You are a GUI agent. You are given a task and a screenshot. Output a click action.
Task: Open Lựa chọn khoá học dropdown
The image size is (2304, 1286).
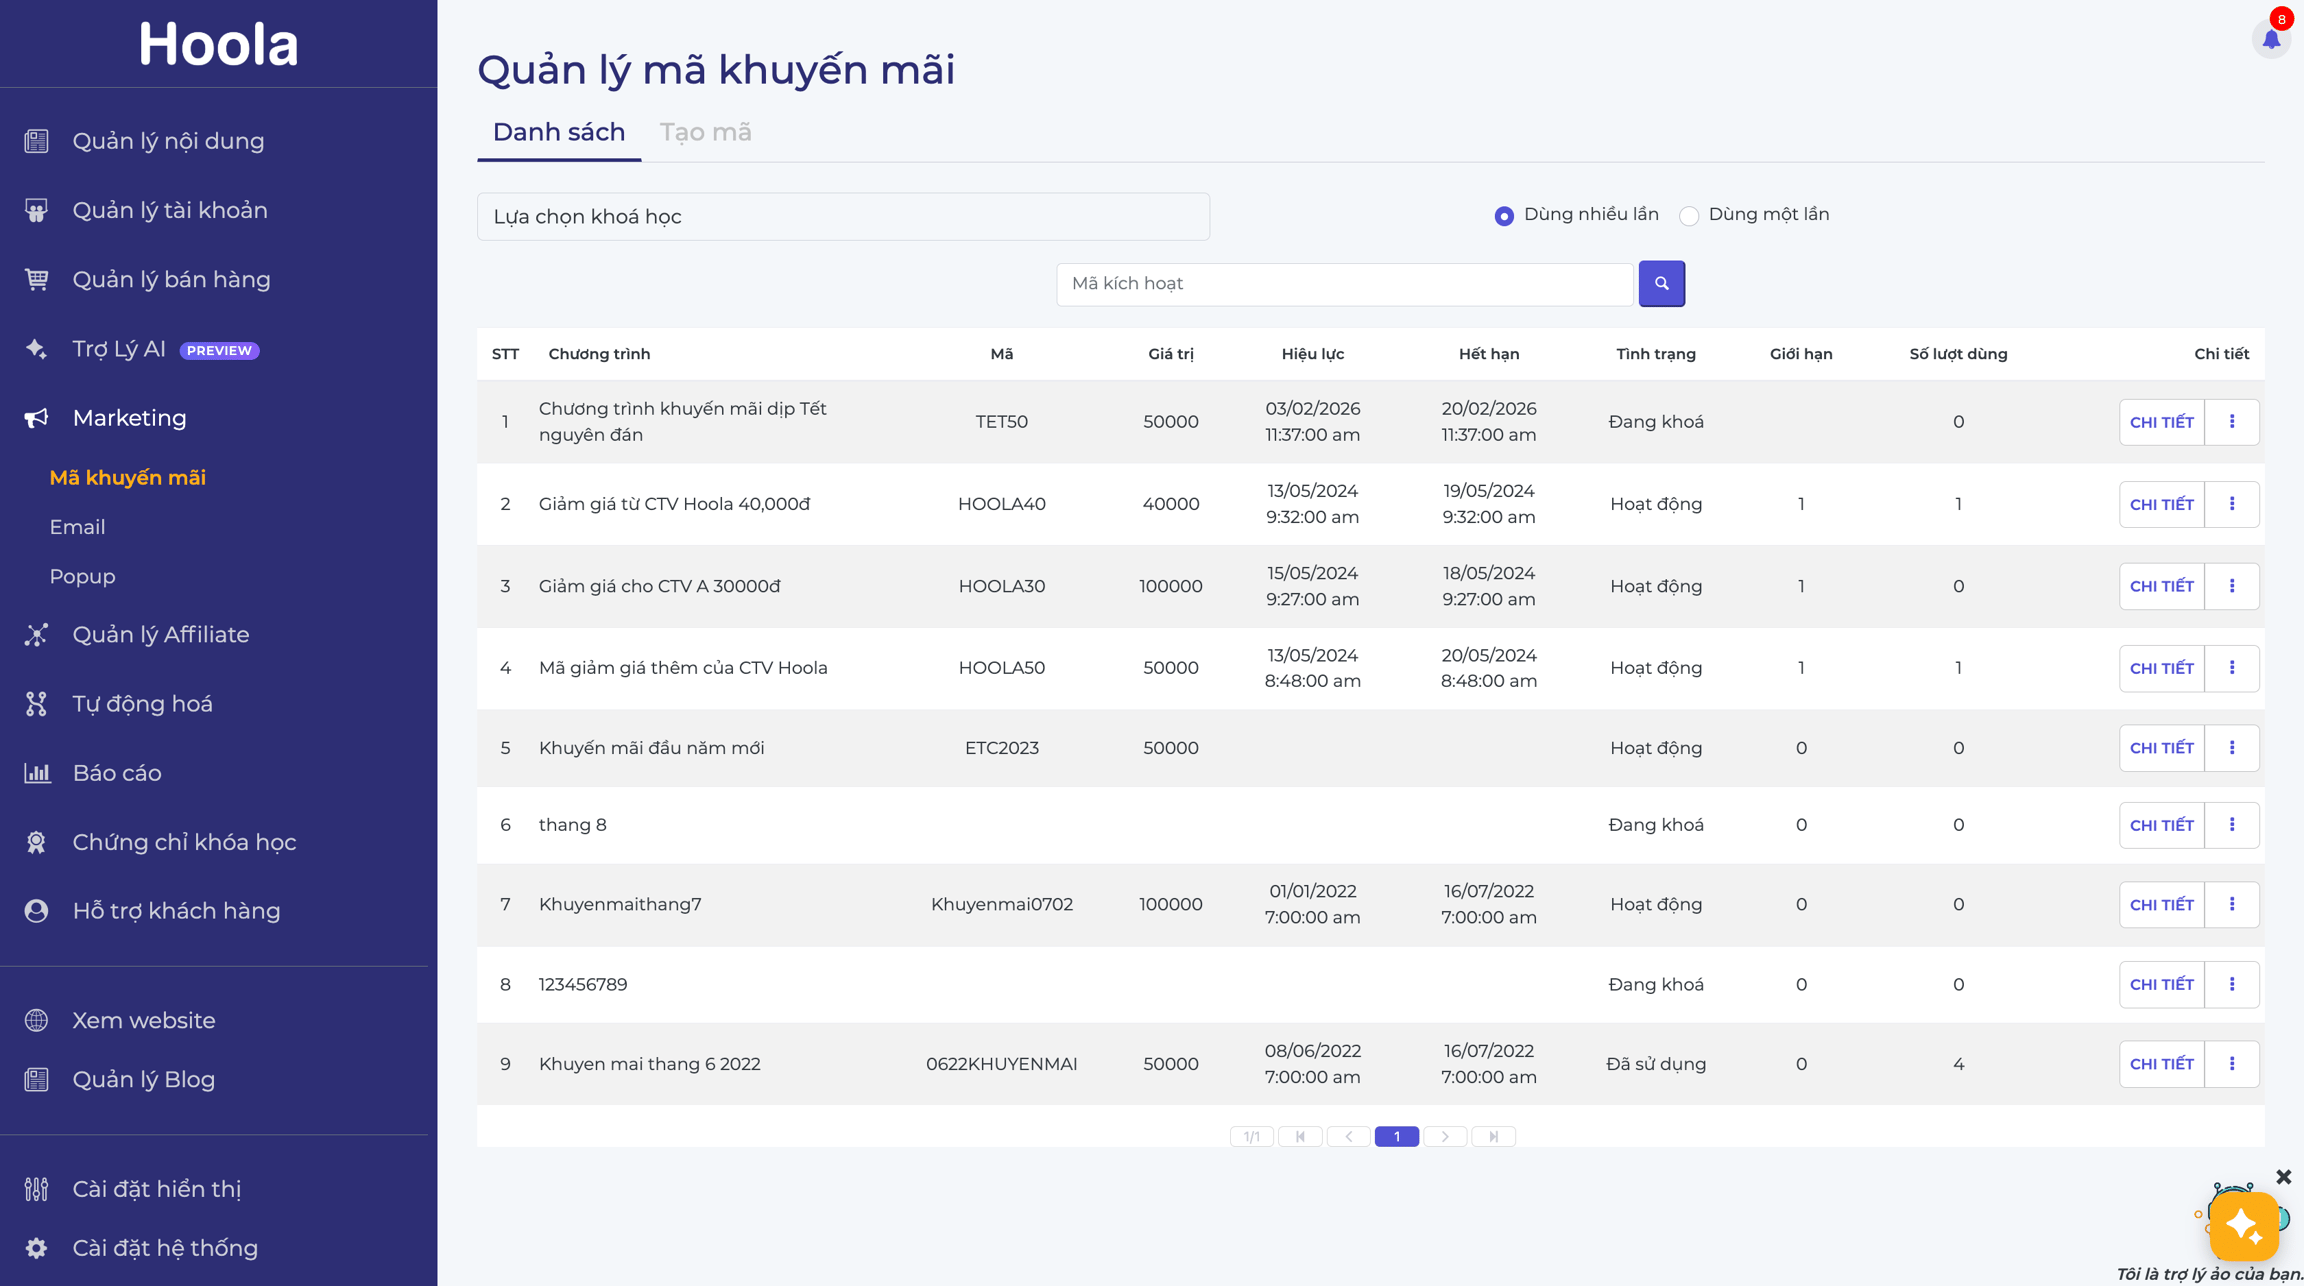(x=843, y=217)
